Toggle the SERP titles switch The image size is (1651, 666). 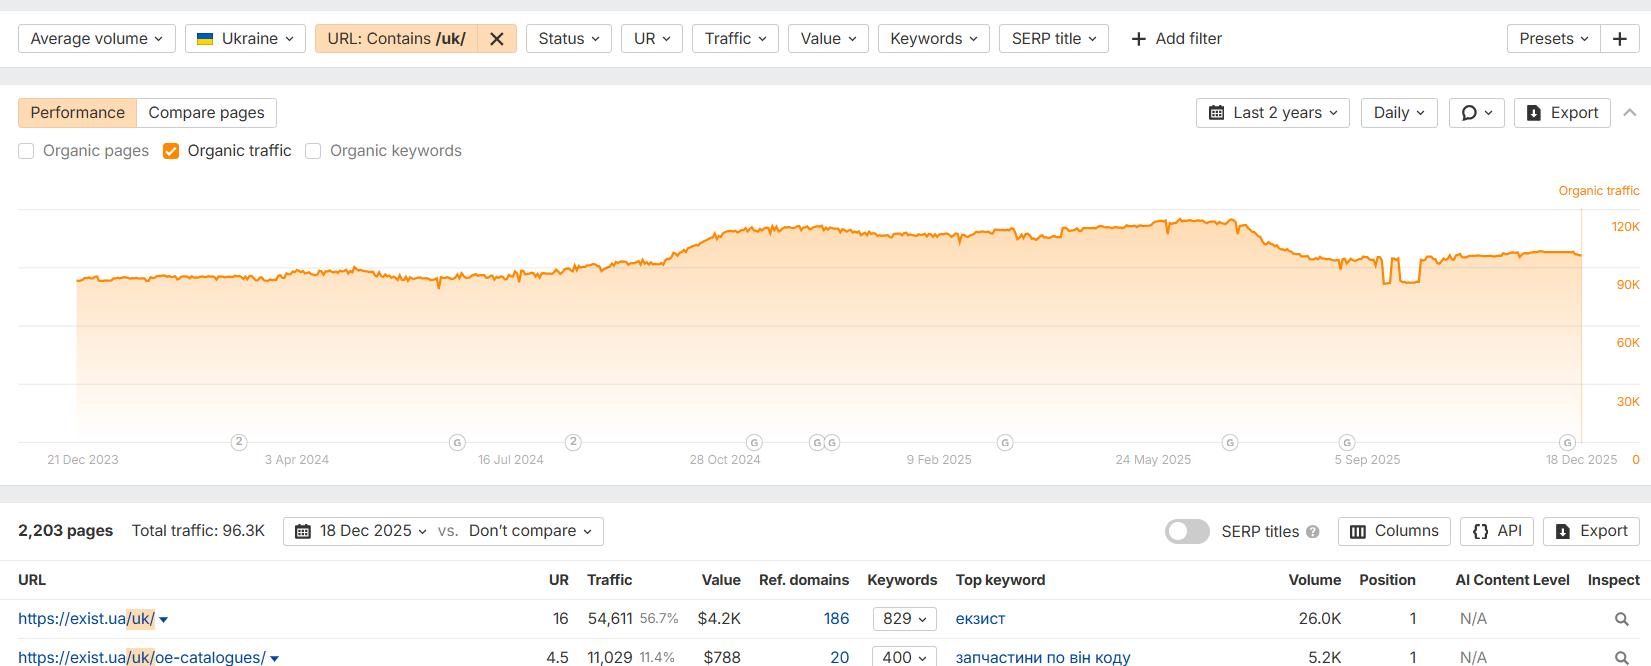click(1187, 531)
